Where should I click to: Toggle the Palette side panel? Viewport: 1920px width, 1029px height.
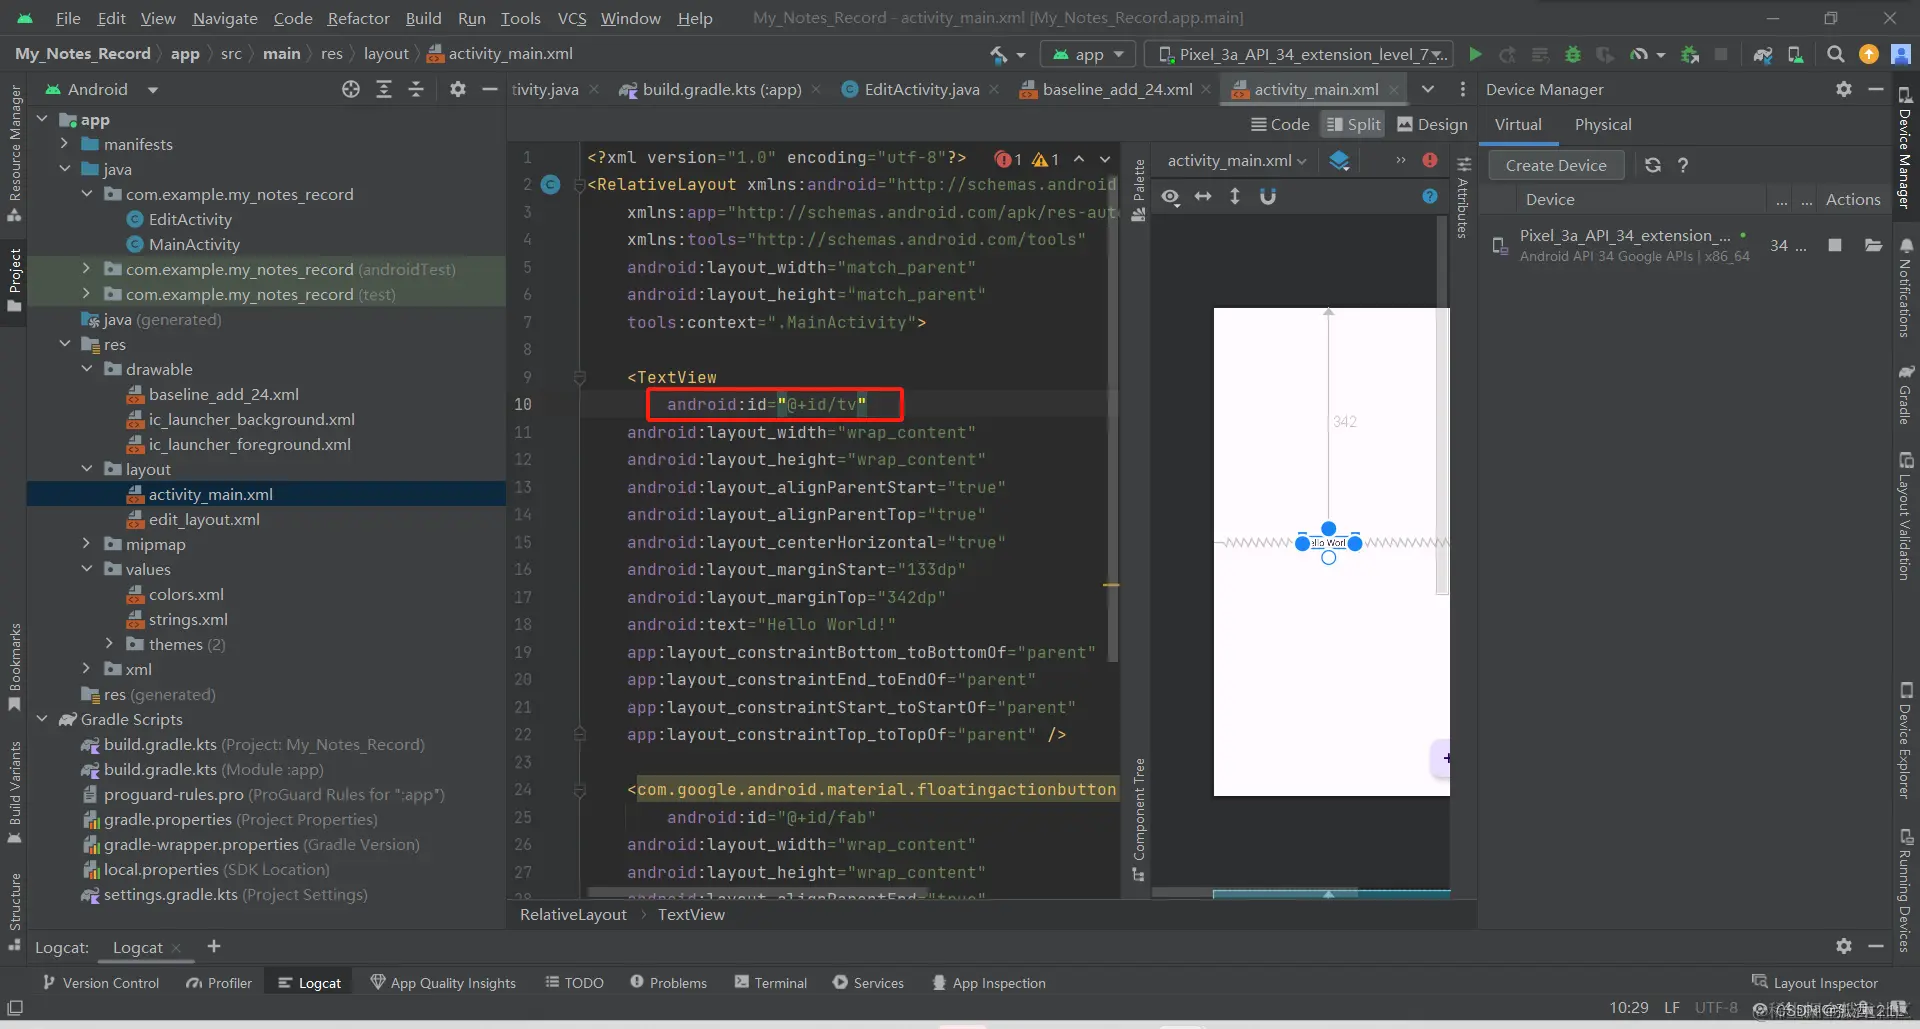(x=1138, y=190)
